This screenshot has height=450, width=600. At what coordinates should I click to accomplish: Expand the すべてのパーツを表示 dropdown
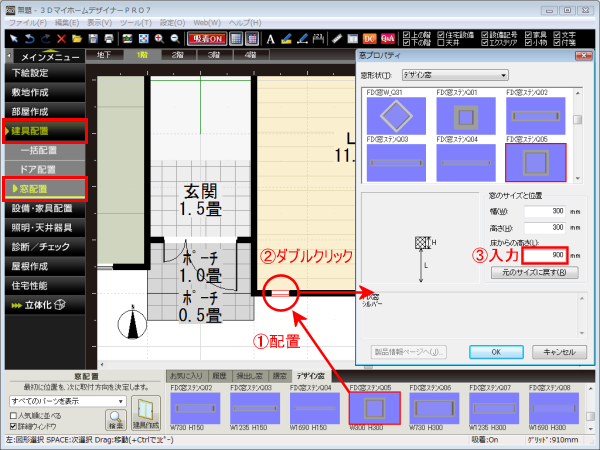point(67,400)
